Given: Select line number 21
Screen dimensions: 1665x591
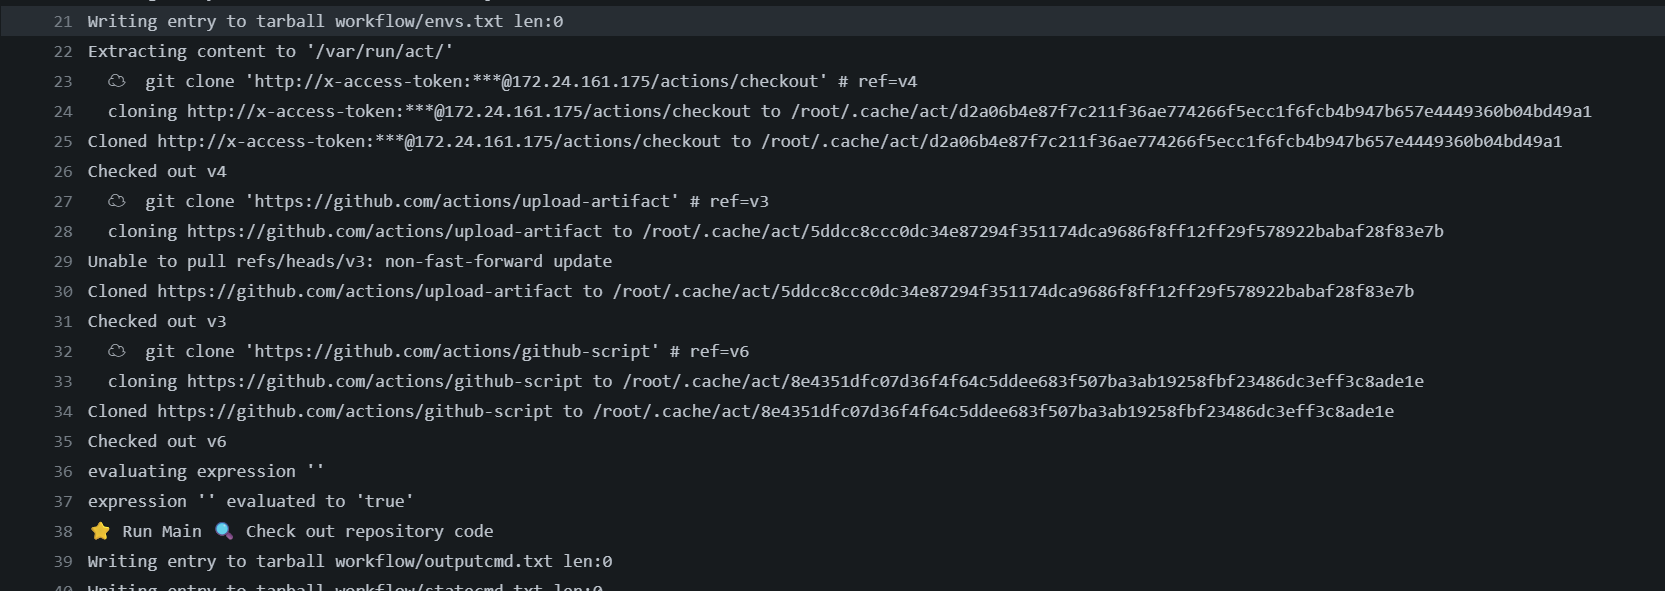Looking at the screenshot, I should click(63, 21).
